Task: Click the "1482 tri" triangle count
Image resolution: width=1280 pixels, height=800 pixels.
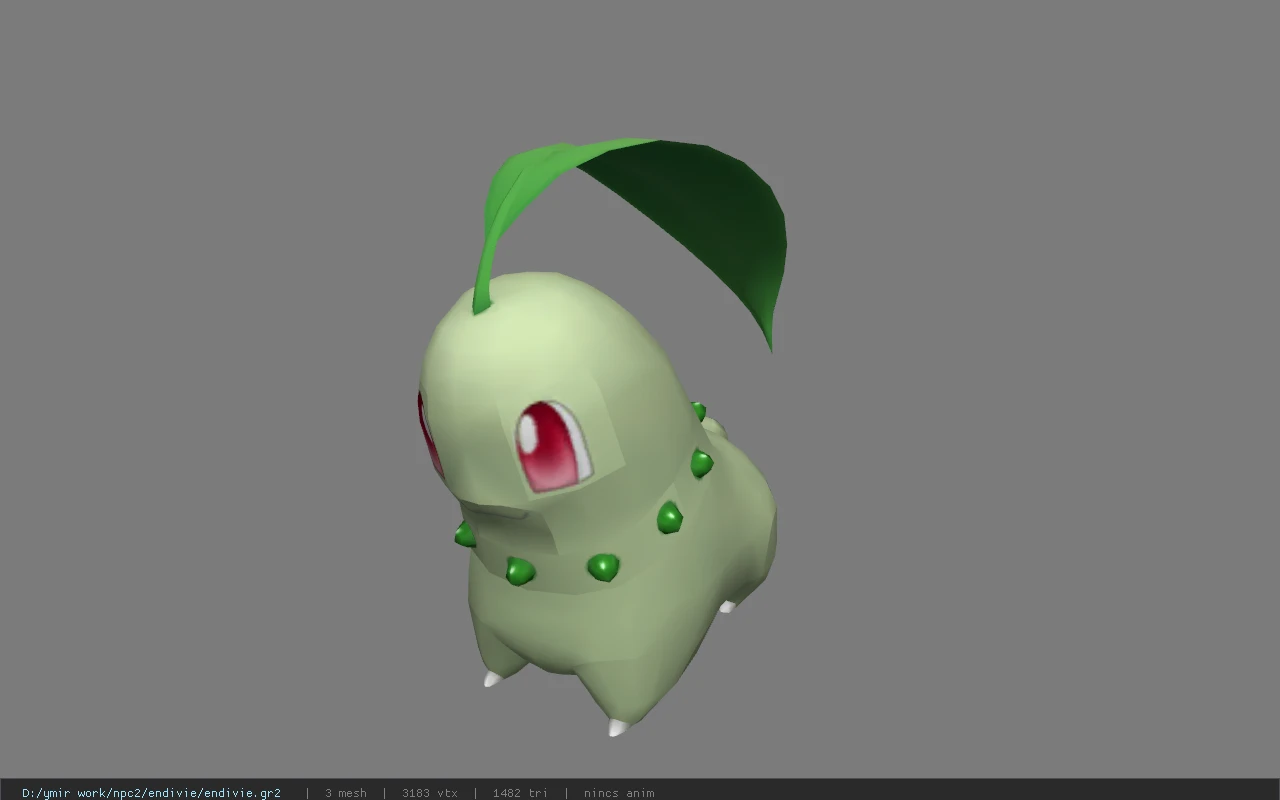Action: point(520,793)
